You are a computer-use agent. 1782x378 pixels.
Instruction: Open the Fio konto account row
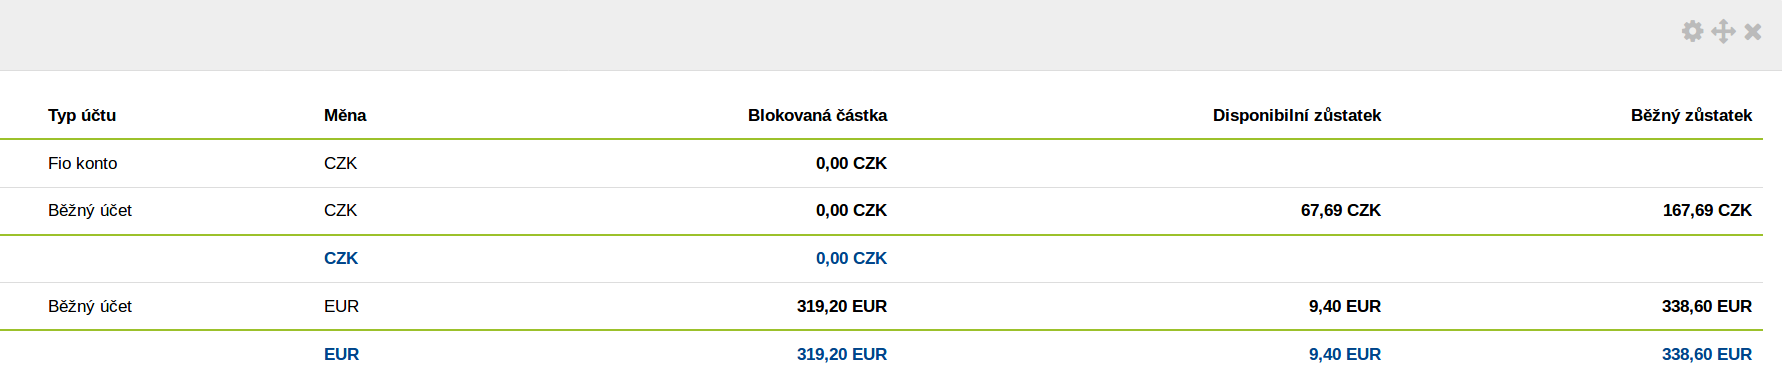[x=881, y=163]
